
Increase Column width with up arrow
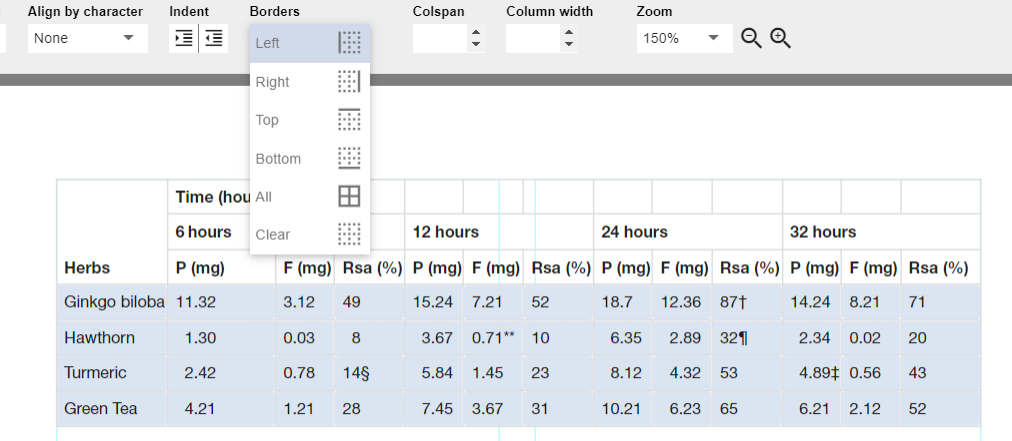pyautogui.click(x=569, y=32)
